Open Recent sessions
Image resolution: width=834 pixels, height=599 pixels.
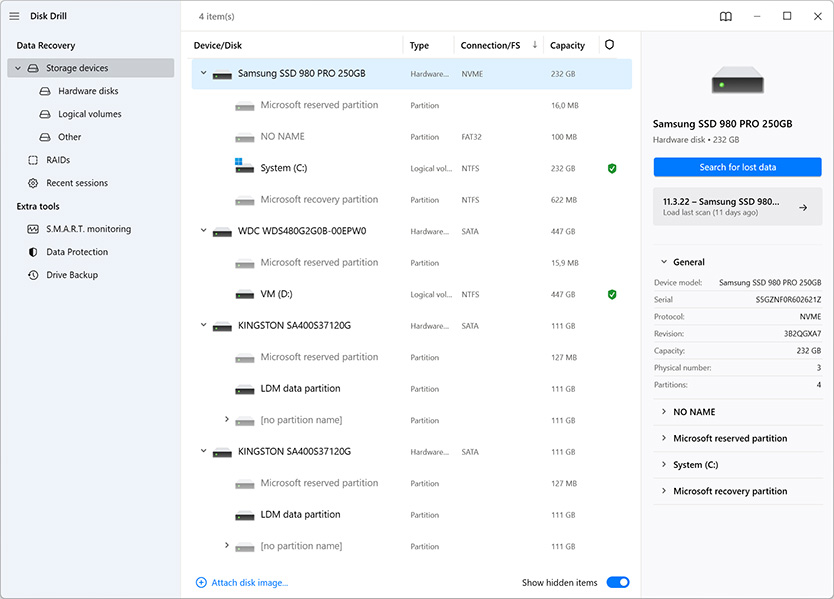[x=84, y=182]
